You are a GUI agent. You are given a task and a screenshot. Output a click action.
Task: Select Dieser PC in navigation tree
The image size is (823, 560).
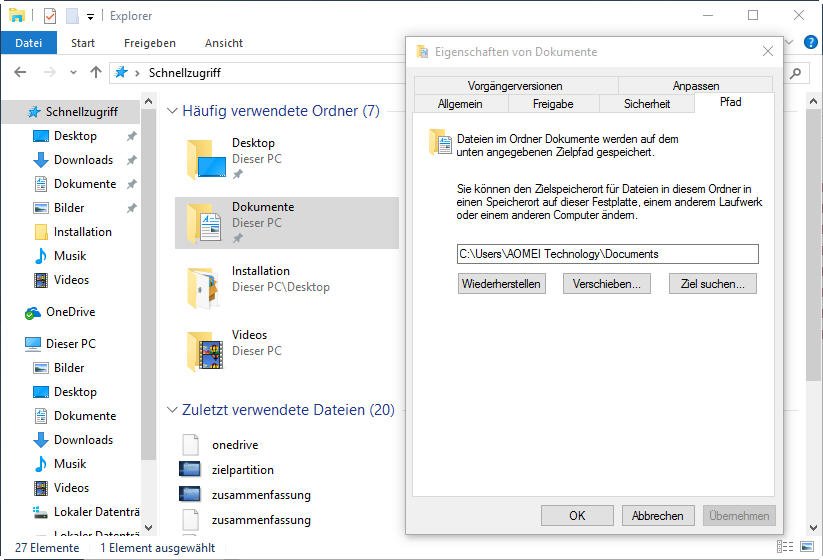click(70, 343)
